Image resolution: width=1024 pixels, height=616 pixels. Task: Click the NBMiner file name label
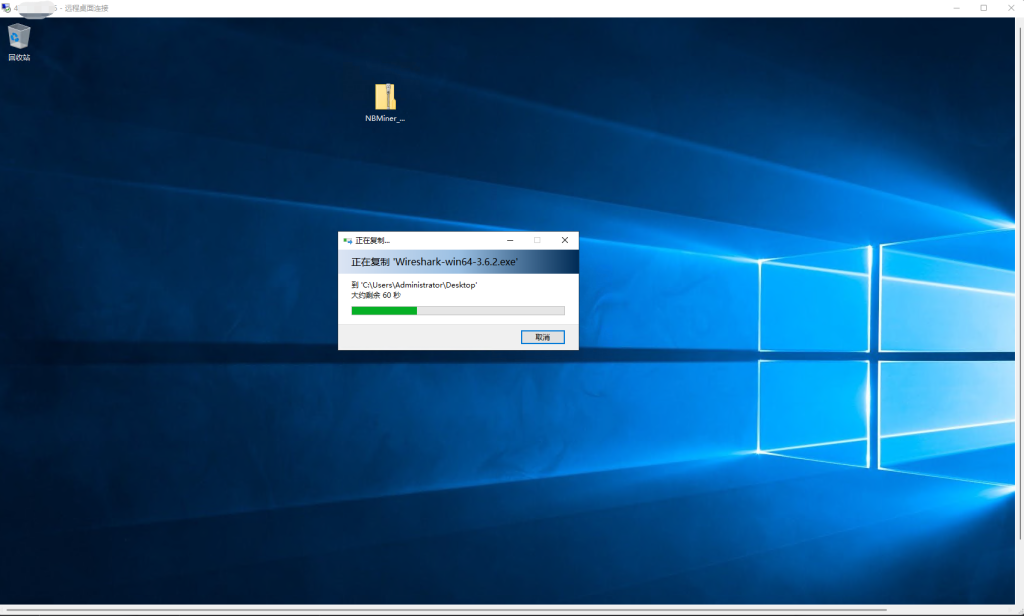pyautogui.click(x=385, y=118)
